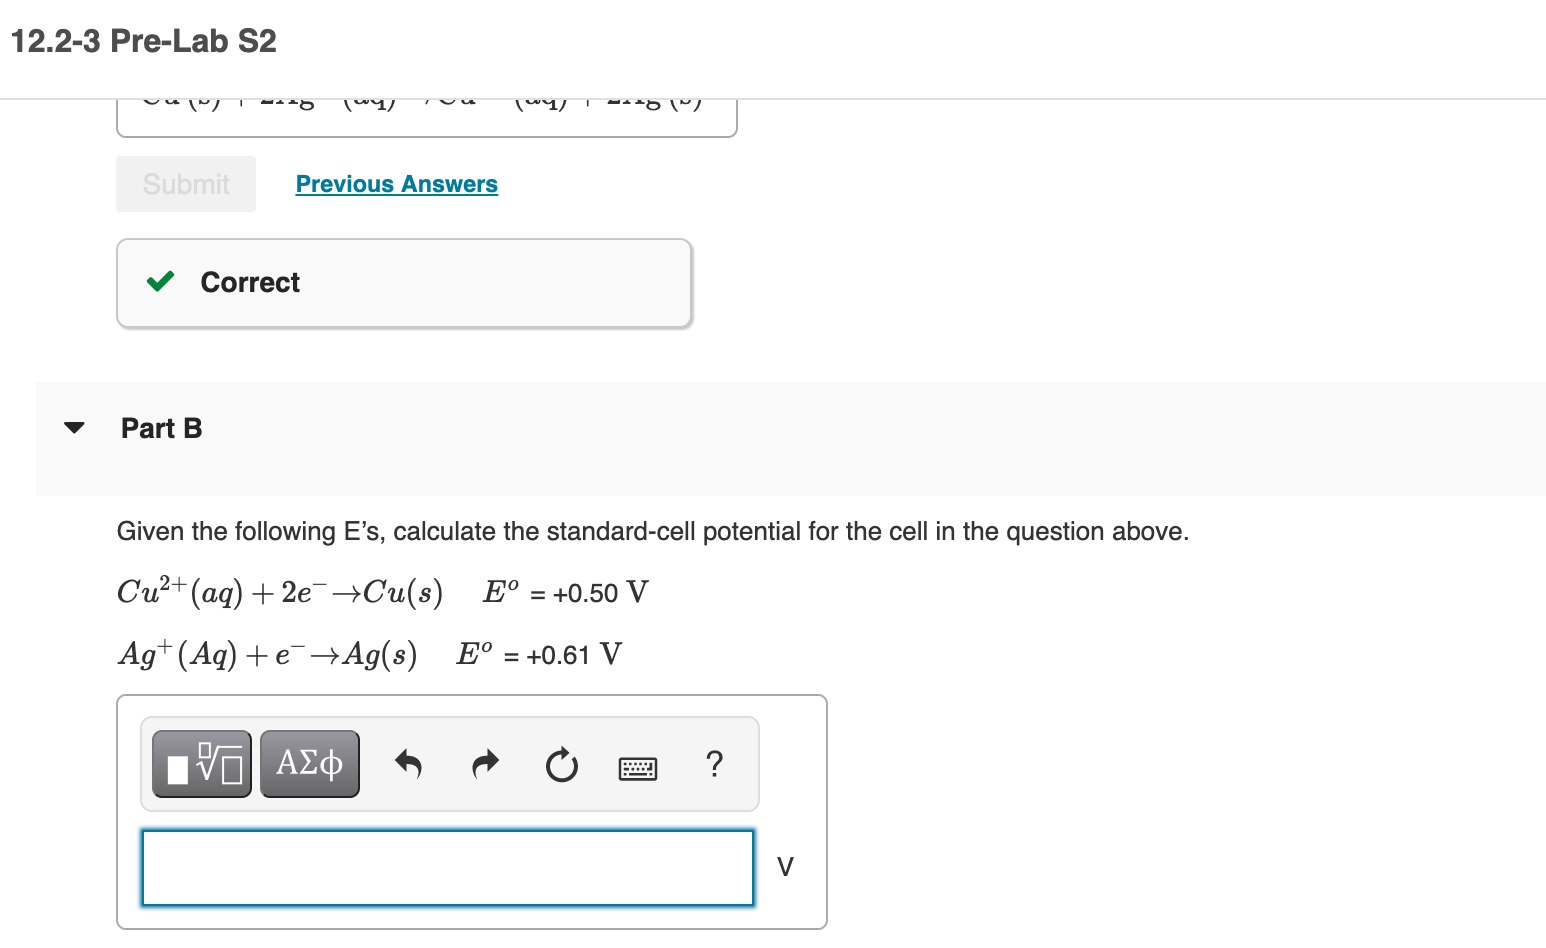Open help with the question mark icon
This screenshot has height=948, width=1546.
pos(714,764)
